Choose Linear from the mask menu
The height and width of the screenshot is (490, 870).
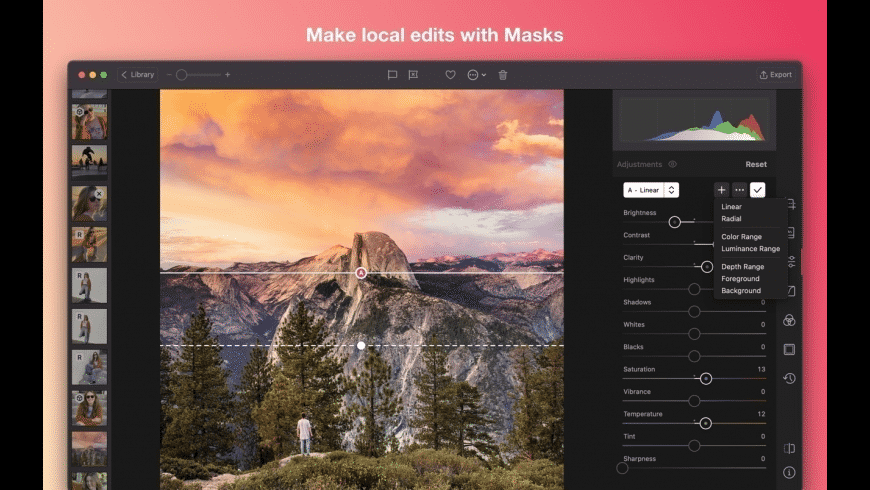731,206
